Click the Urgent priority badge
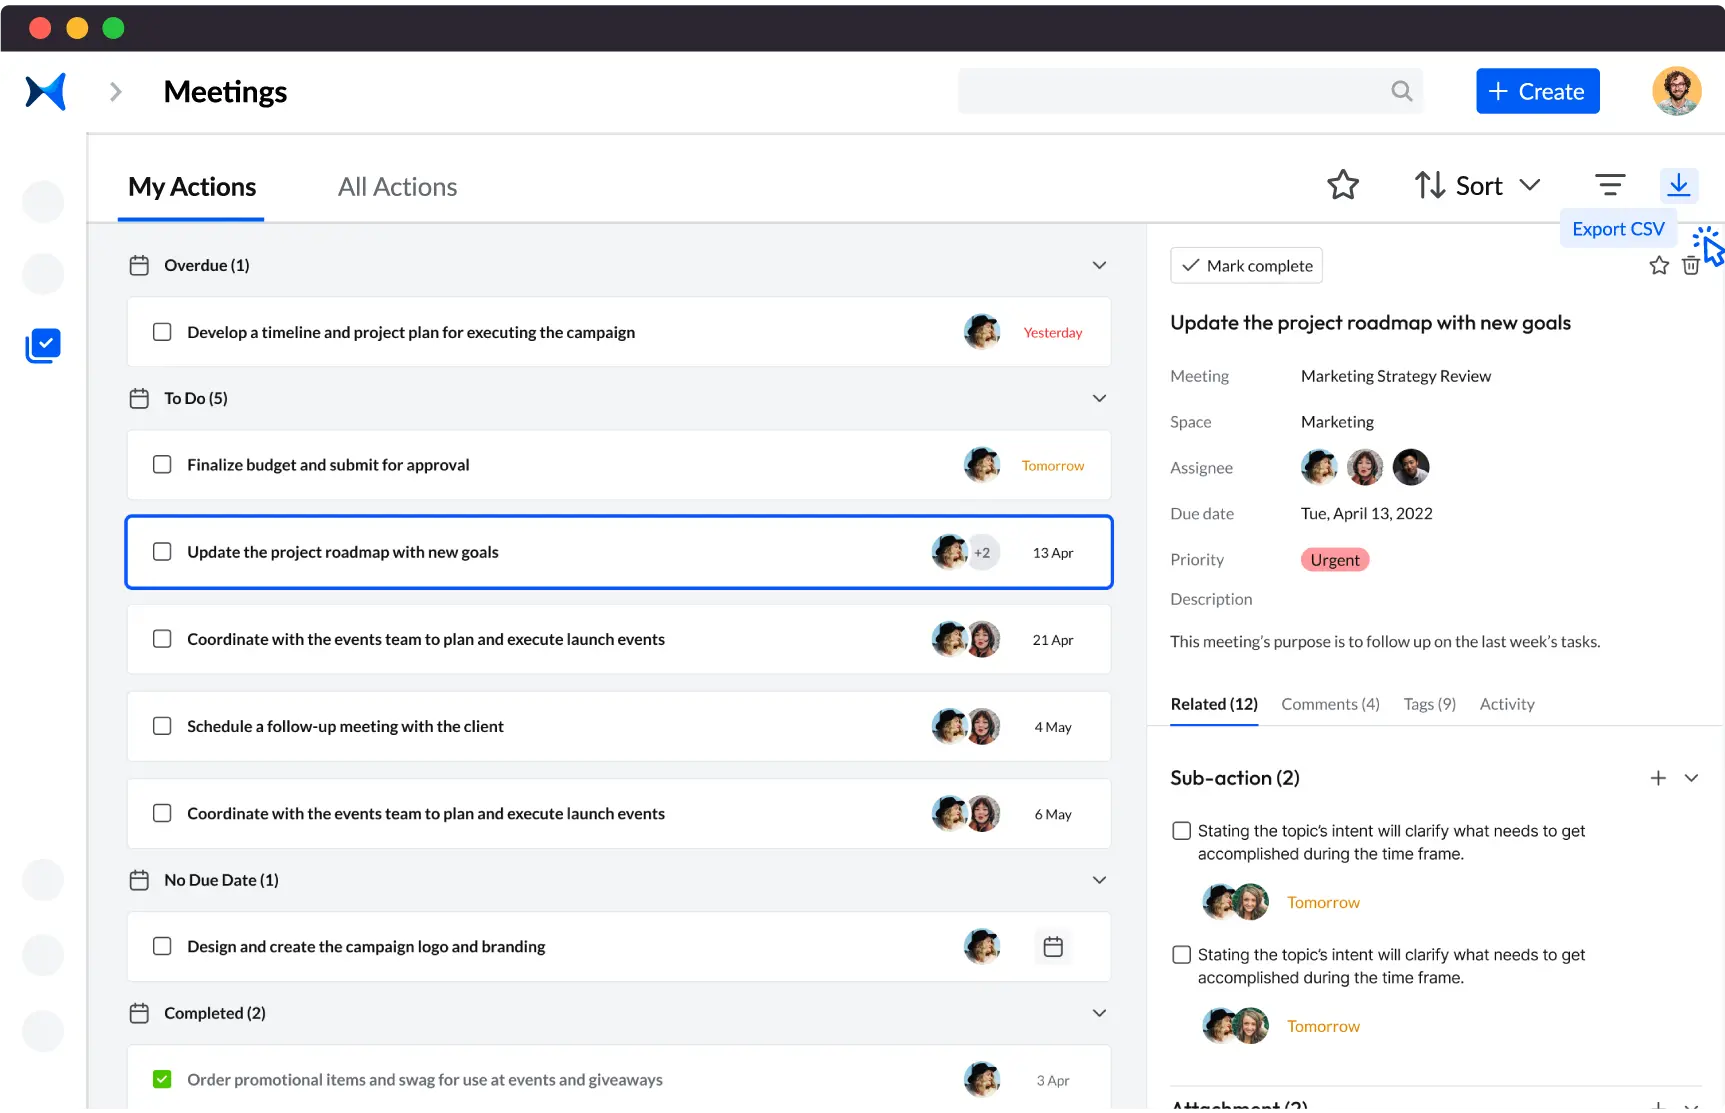Screen dimensions: 1725x1113 click(x=1334, y=560)
